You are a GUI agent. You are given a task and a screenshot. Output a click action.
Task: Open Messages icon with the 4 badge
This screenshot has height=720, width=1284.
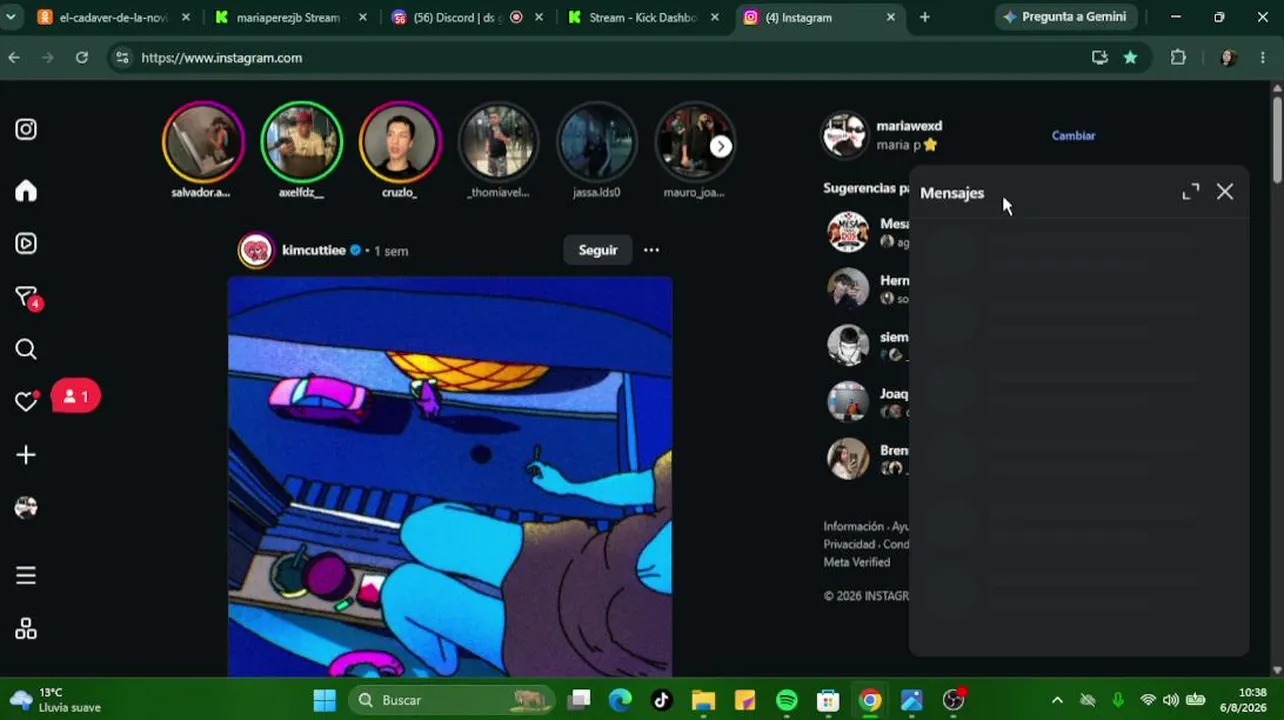(x=27, y=298)
